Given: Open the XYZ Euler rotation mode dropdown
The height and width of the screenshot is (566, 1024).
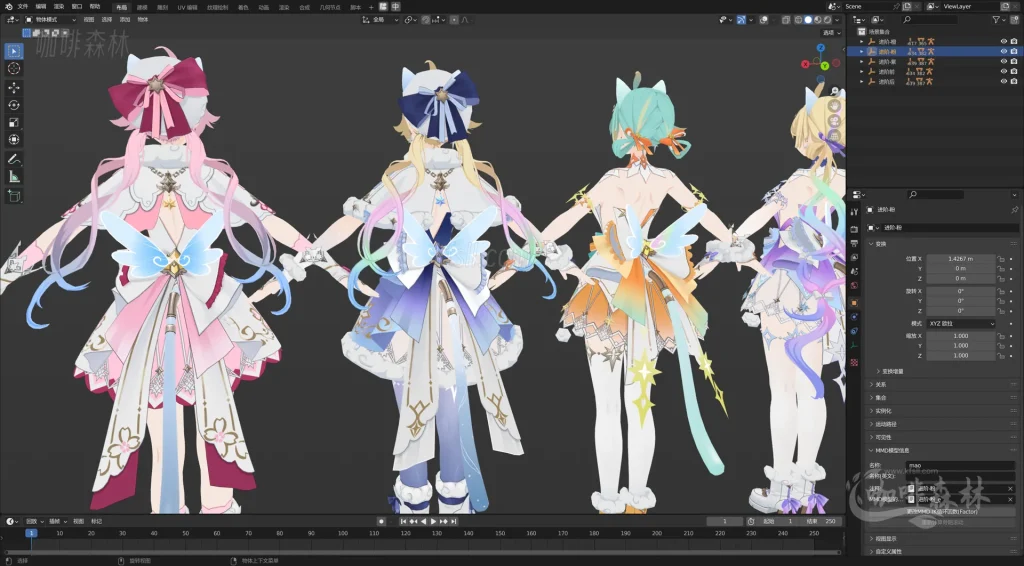Looking at the screenshot, I should 961,324.
